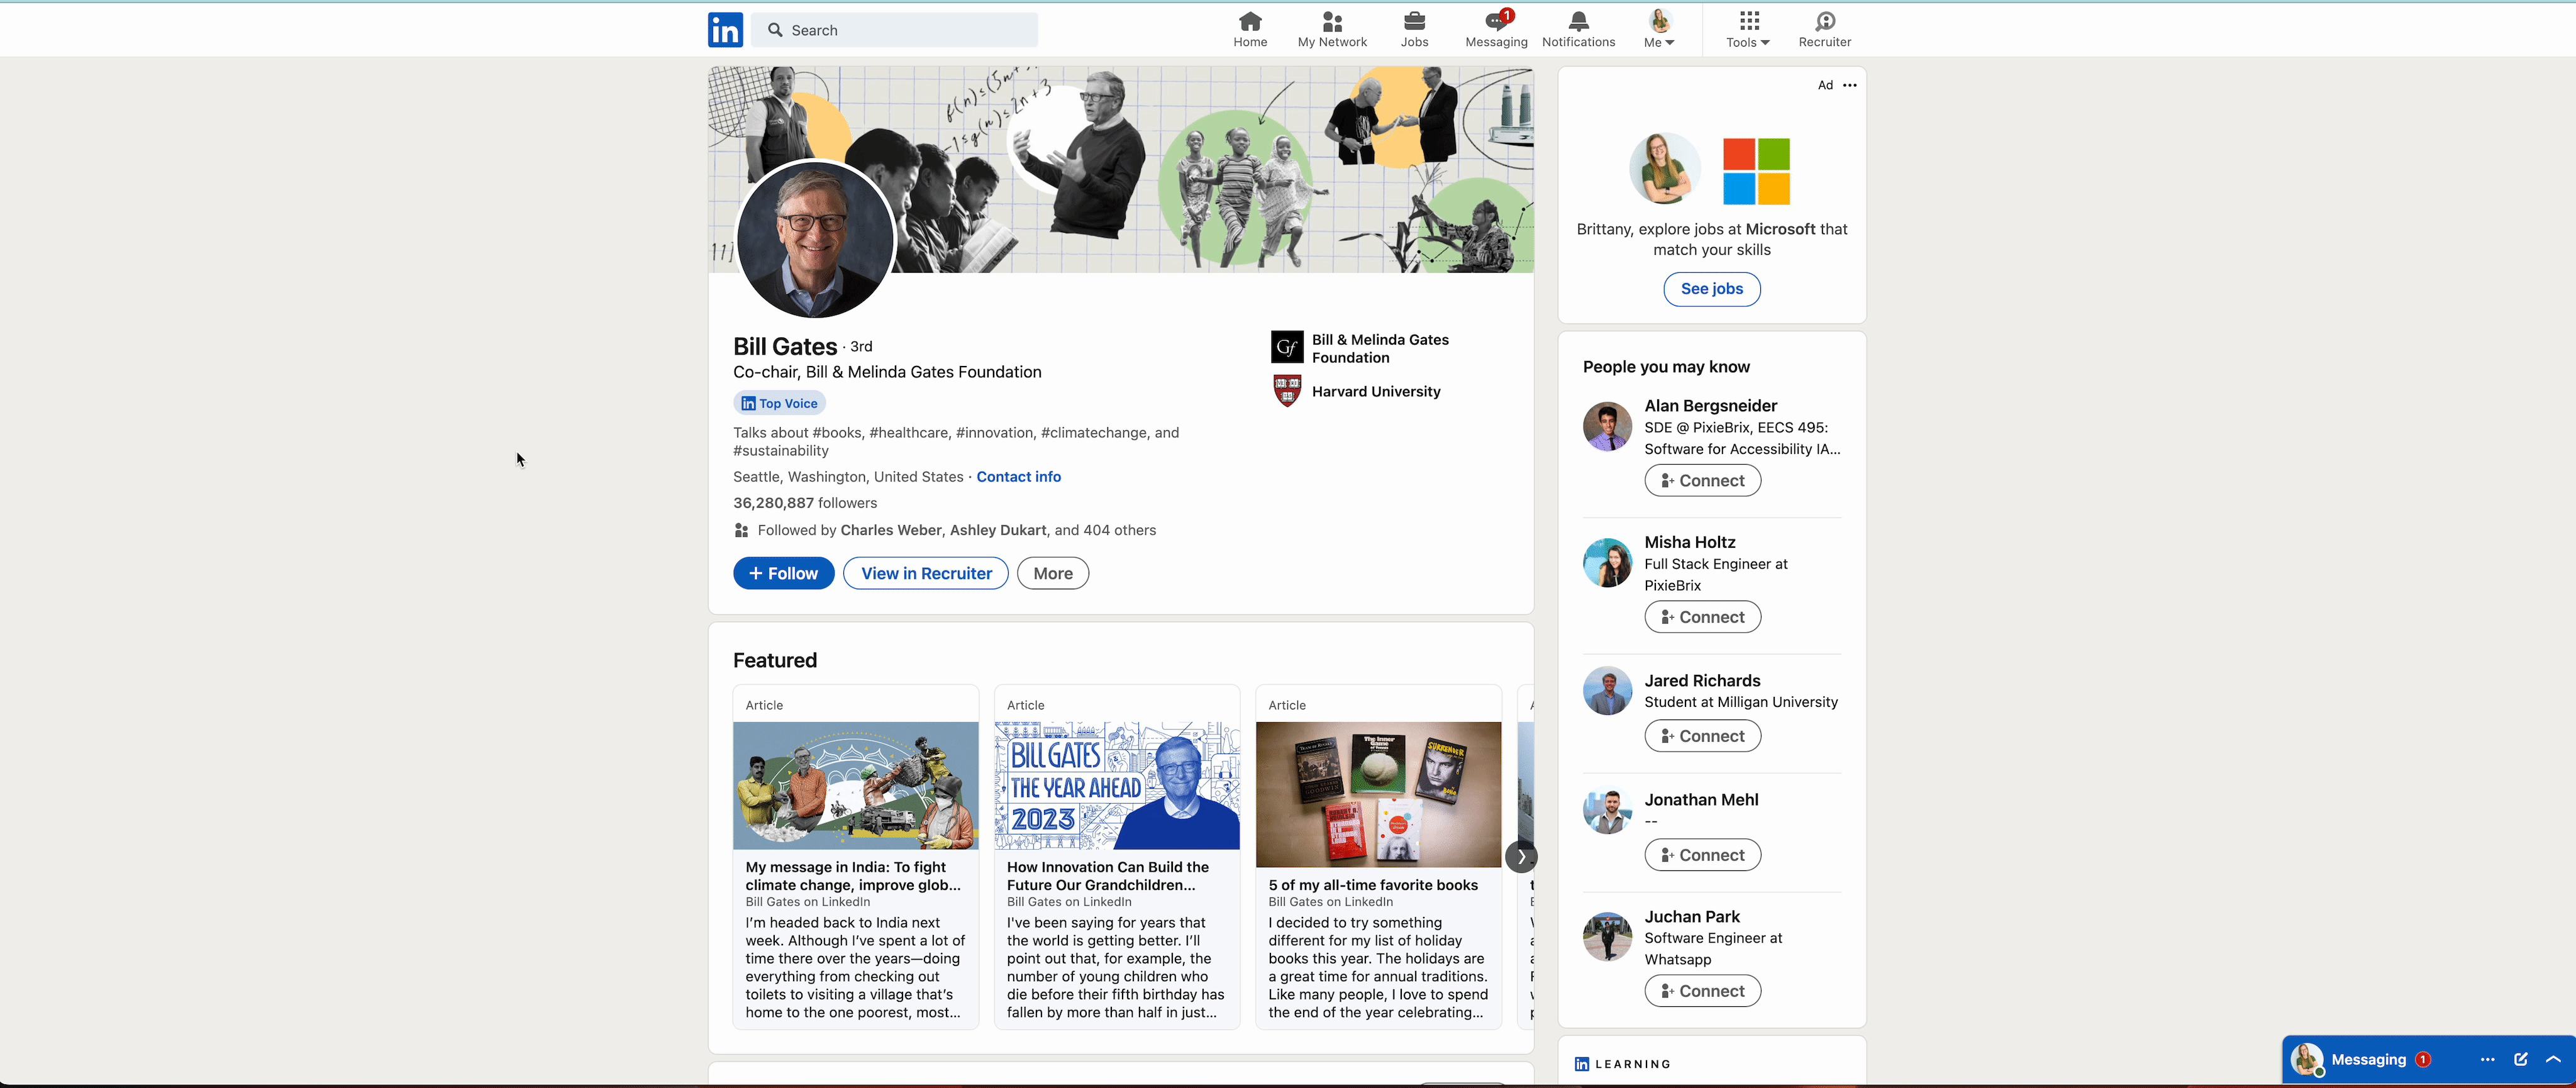
Task: Open My Network icon
Action: pyautogui.click(x=1332, y=30)
